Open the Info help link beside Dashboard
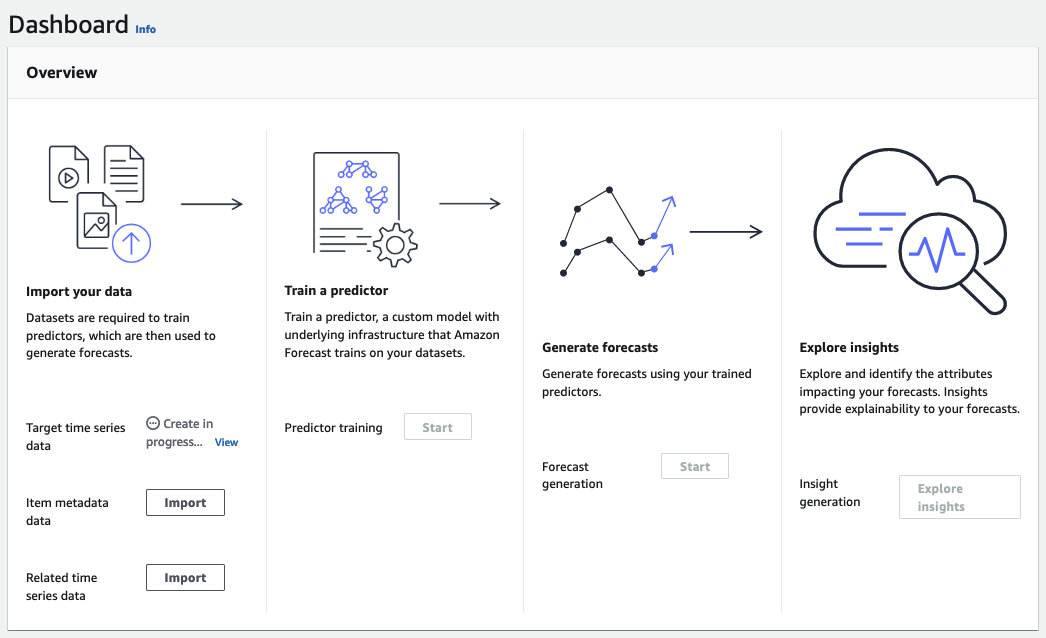The width and height of the screenshot is (1046, 638). tap(145, 28)
